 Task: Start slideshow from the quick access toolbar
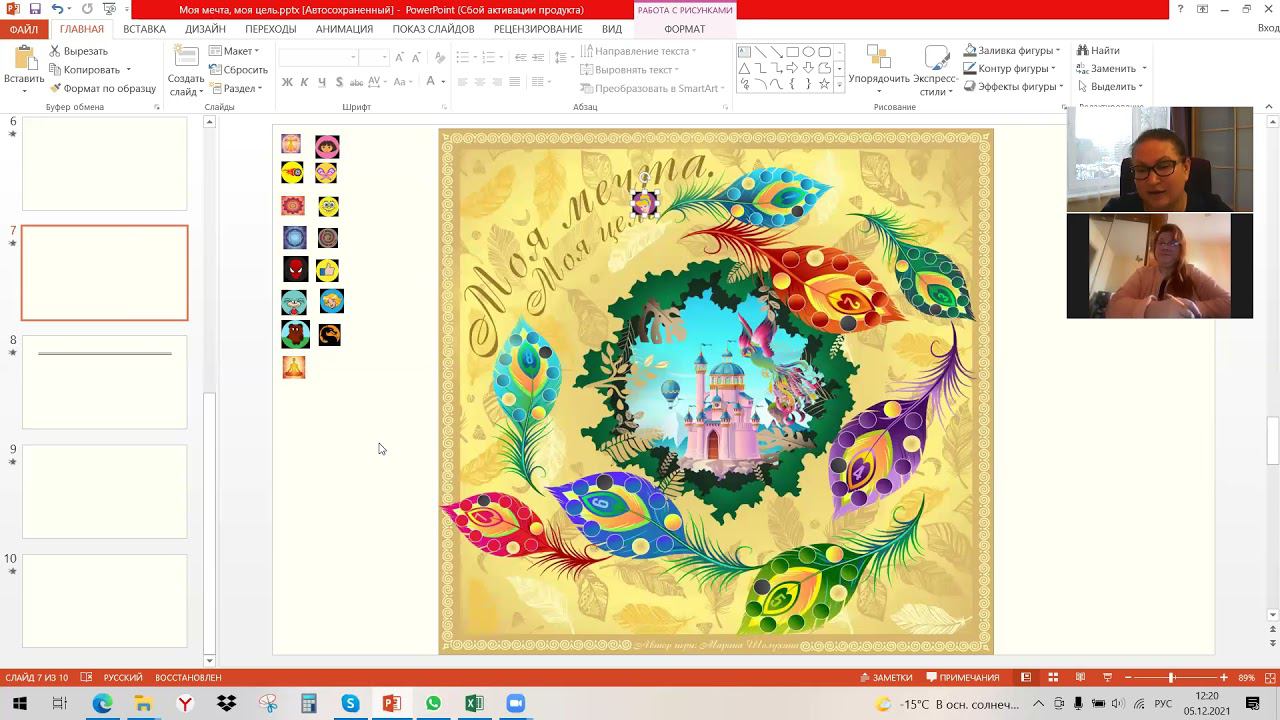click(x=109, y=9)
